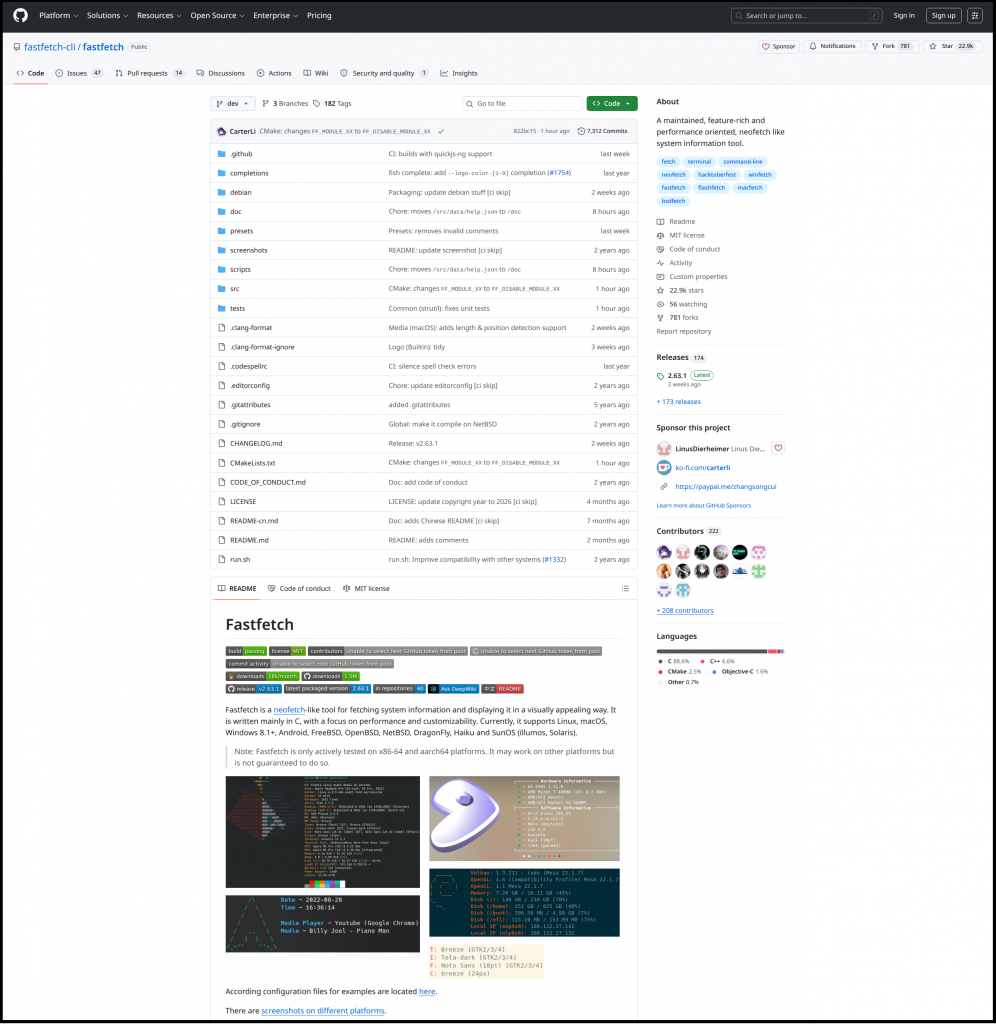
Task: Open the dev branch selector dropdown
Action: 233,103
